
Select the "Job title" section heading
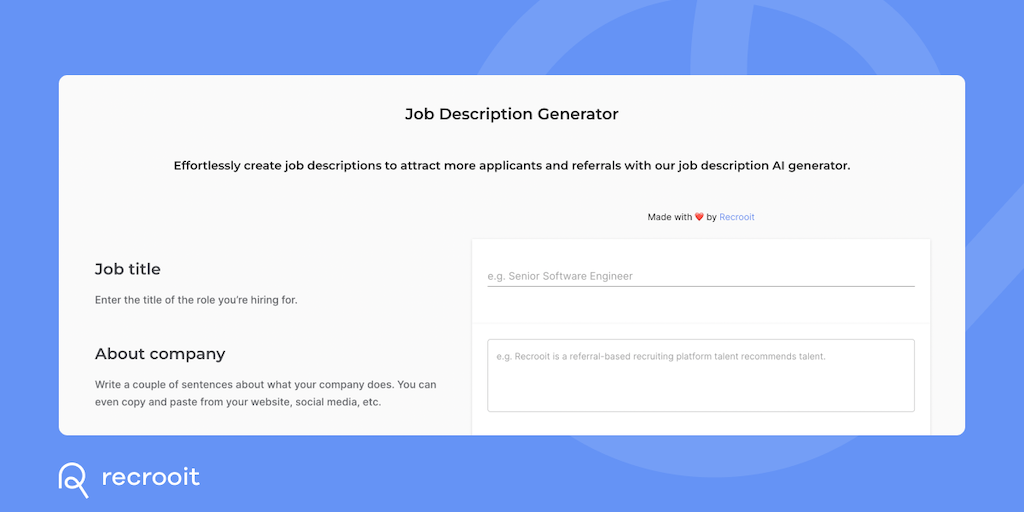pos(128,269)
